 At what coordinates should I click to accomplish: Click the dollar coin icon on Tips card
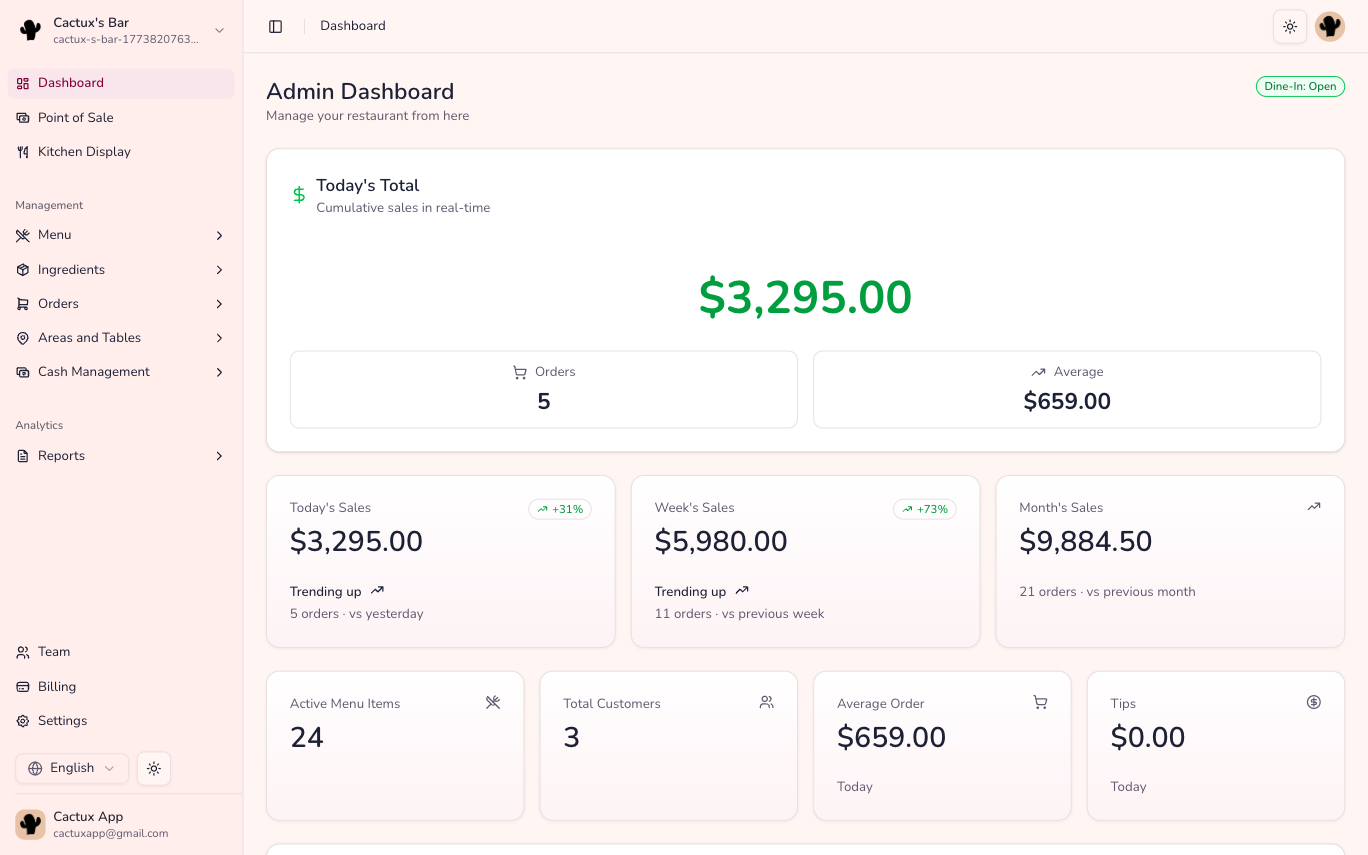tap(1314, 702)
